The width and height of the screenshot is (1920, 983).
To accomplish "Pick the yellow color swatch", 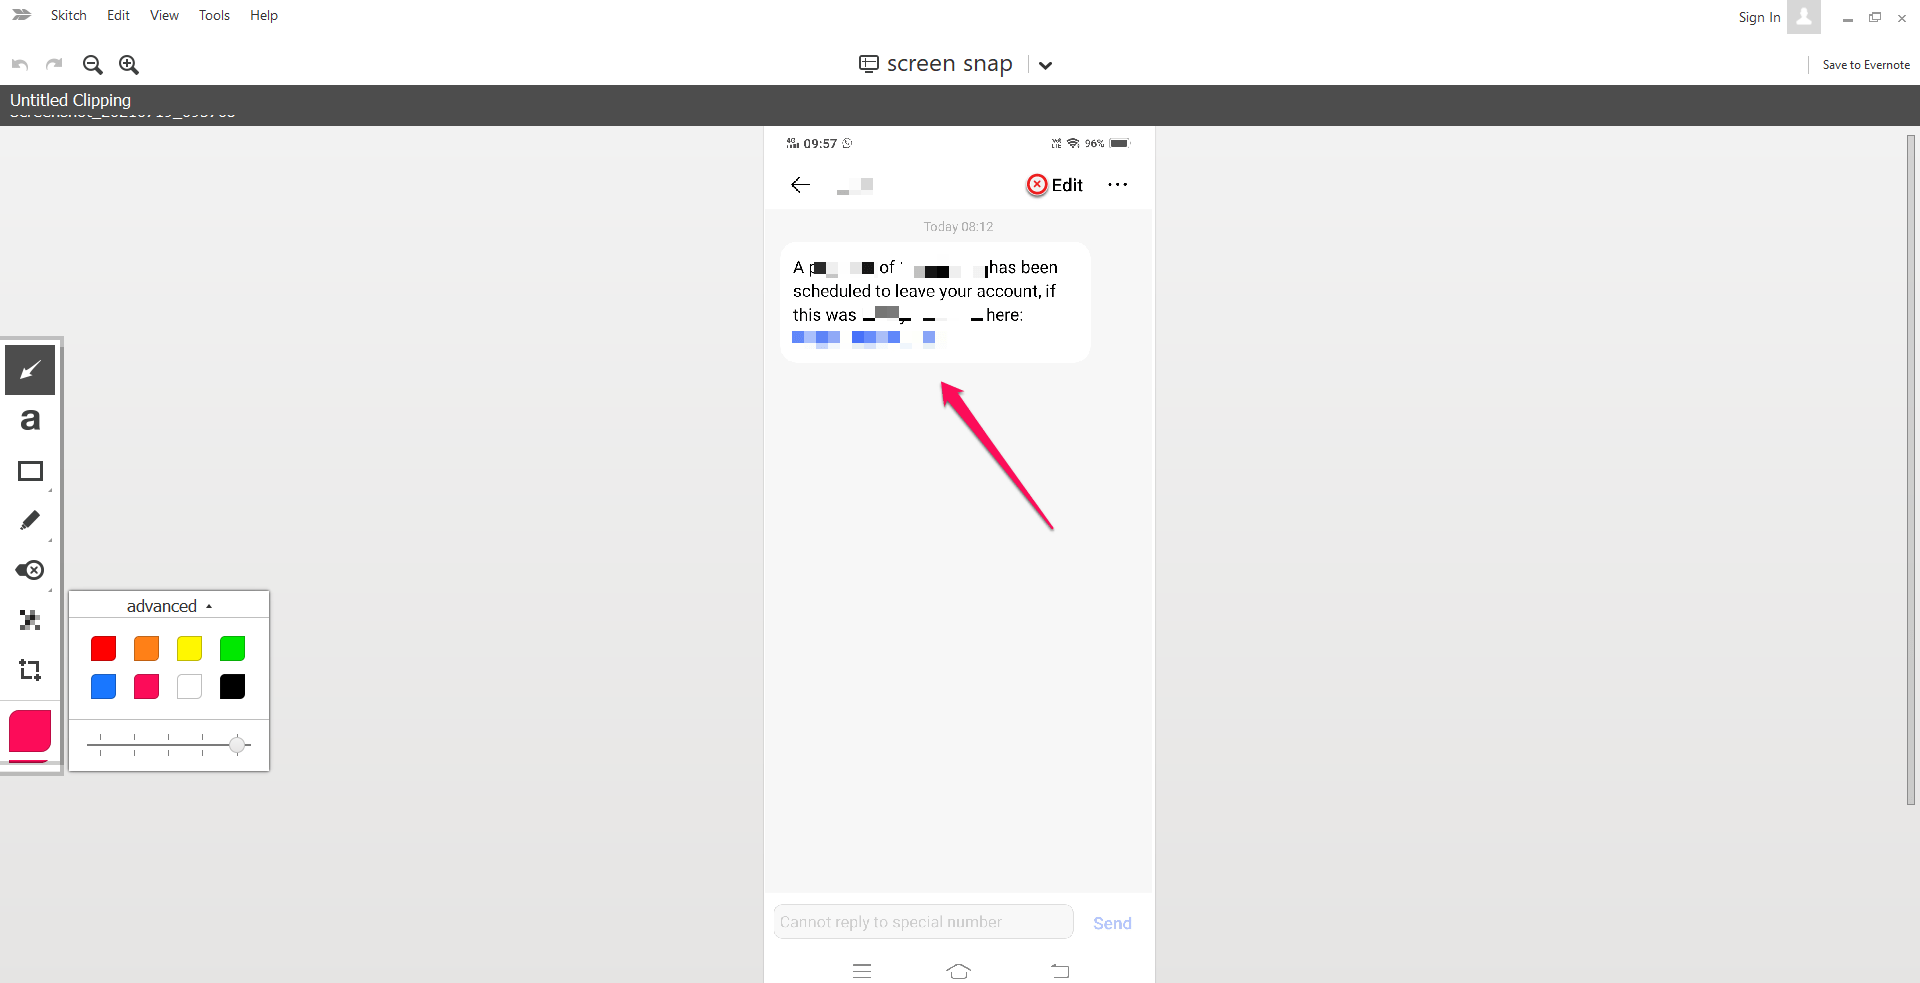I will point(189,649).
